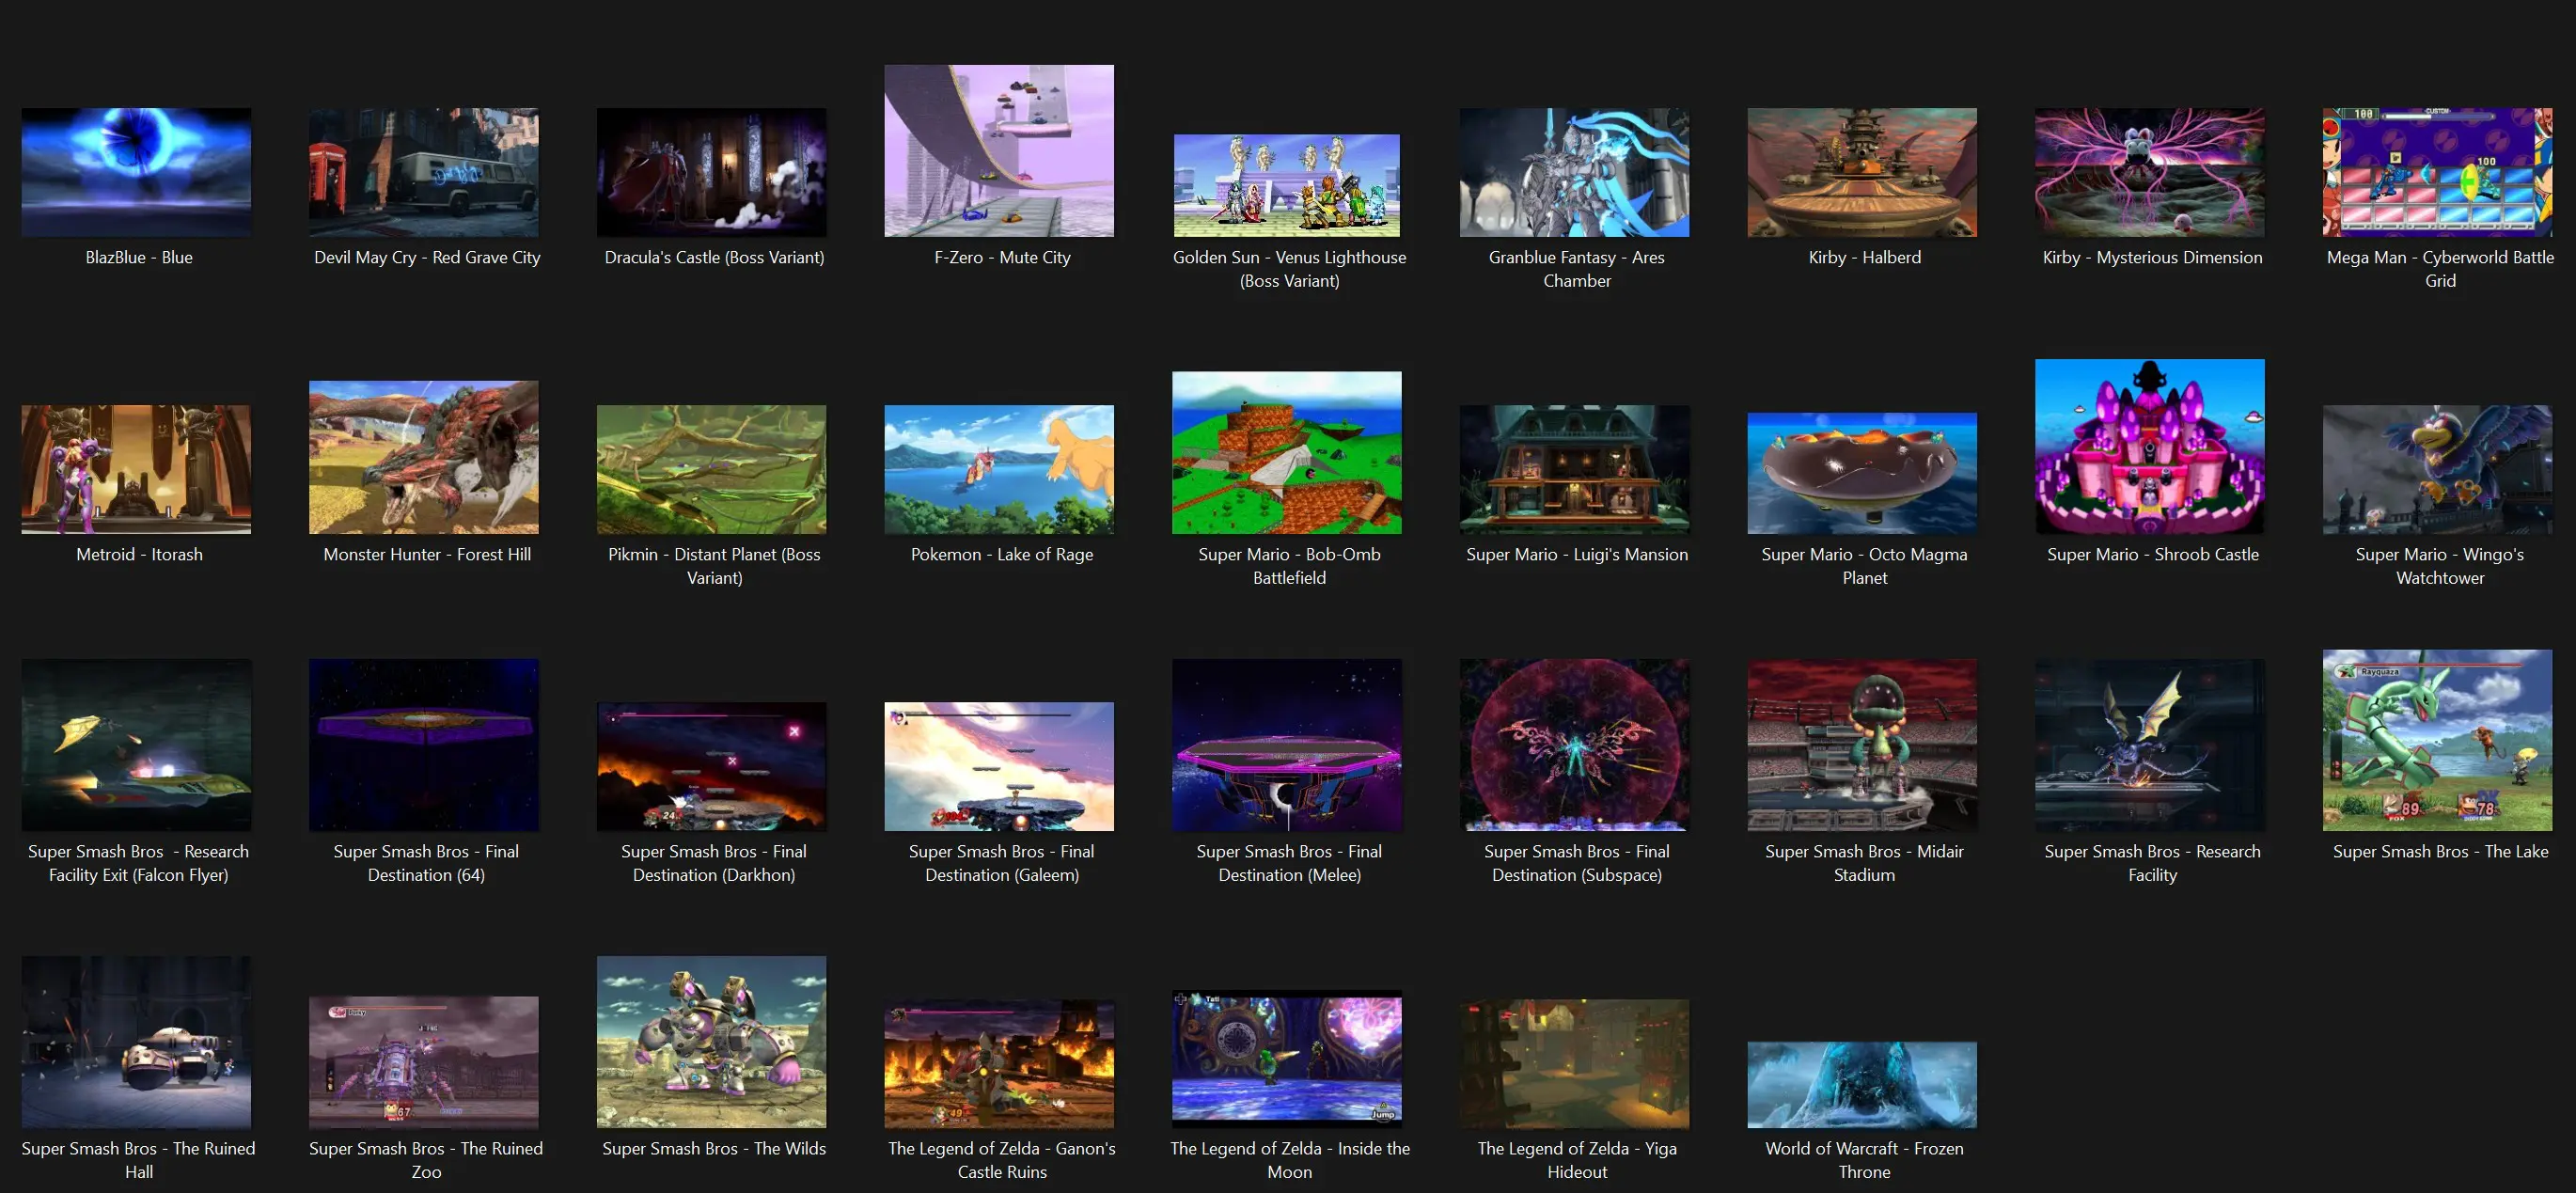Select Final Destination (Subspace) image
Image resolution: width=2576 pixels, height=1193 pixels.
(1575, 744)
